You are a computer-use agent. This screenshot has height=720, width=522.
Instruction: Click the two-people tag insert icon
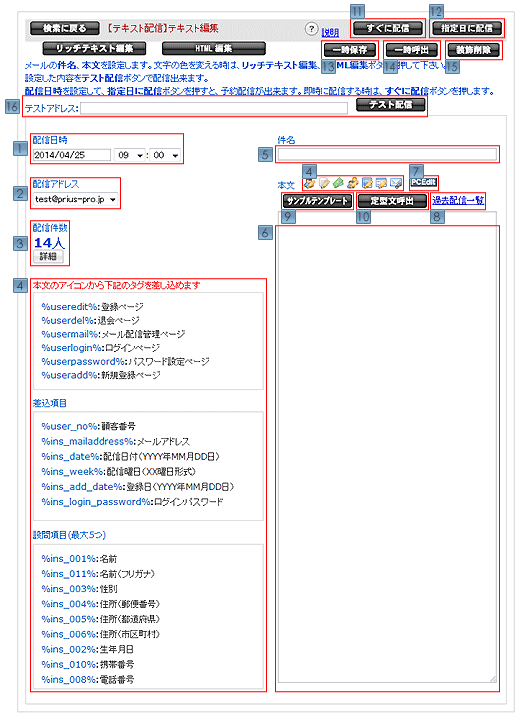pyautogui.click(x=353, y=184)
